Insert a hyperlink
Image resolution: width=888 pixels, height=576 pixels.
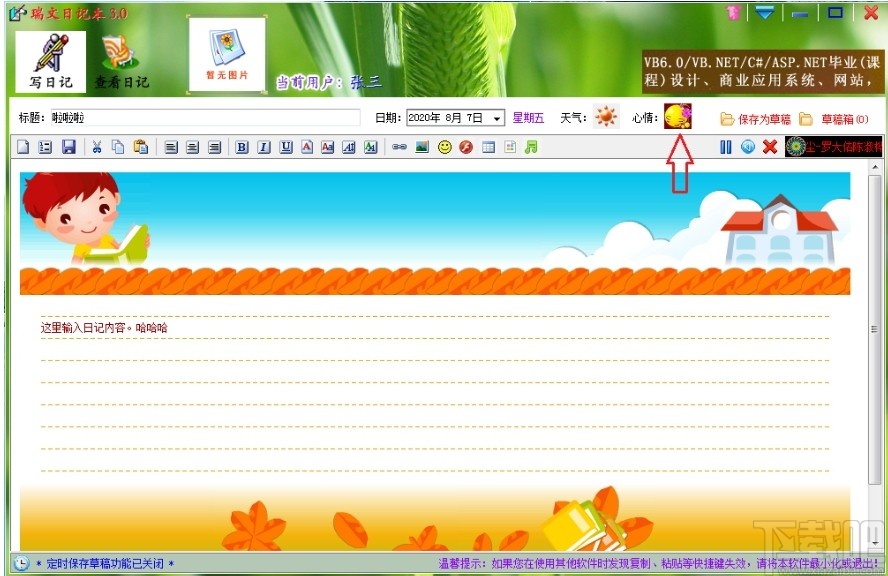pos(399,147)
